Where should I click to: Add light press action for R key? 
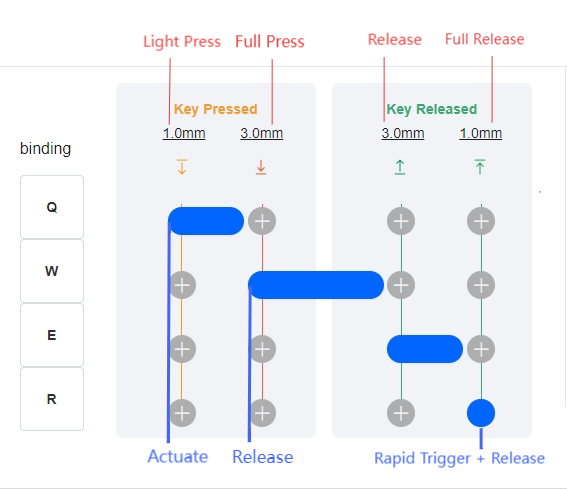click(x=182, y=413)
